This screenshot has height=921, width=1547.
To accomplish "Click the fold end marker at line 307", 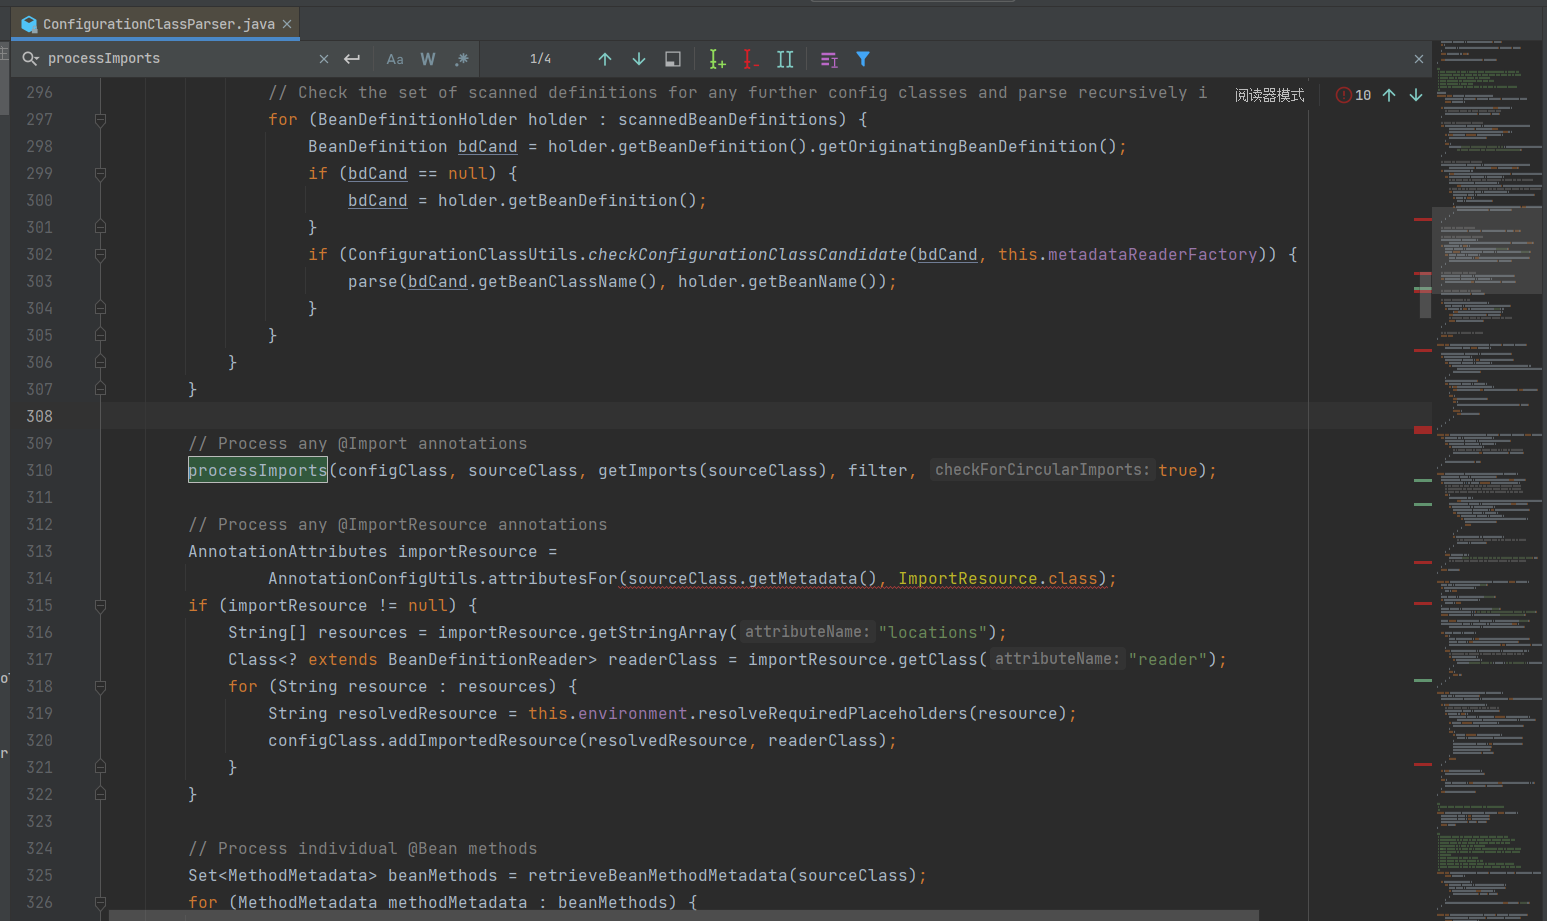I will point(100,390).
